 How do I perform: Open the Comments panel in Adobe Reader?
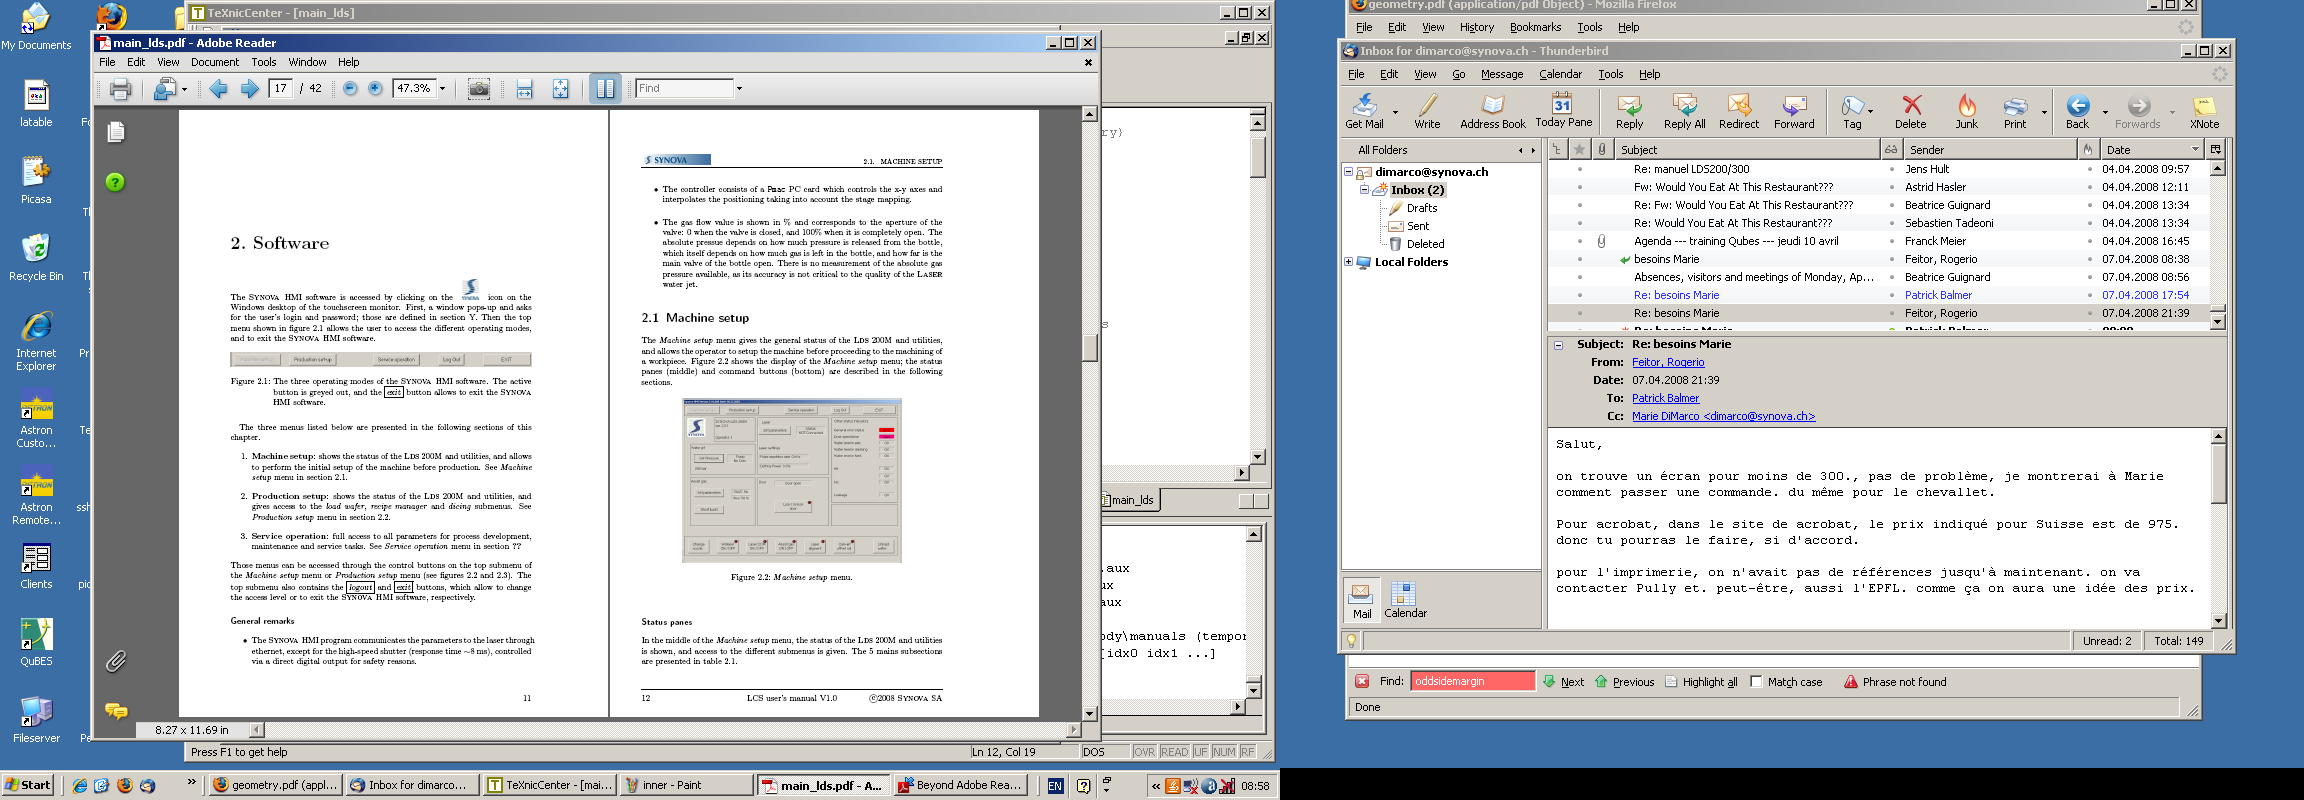[x=116, y=711]
